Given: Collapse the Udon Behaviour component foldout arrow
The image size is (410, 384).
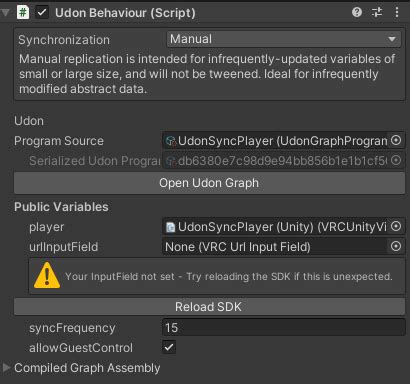Looking at the screenshot, I should tap(5, 13).
